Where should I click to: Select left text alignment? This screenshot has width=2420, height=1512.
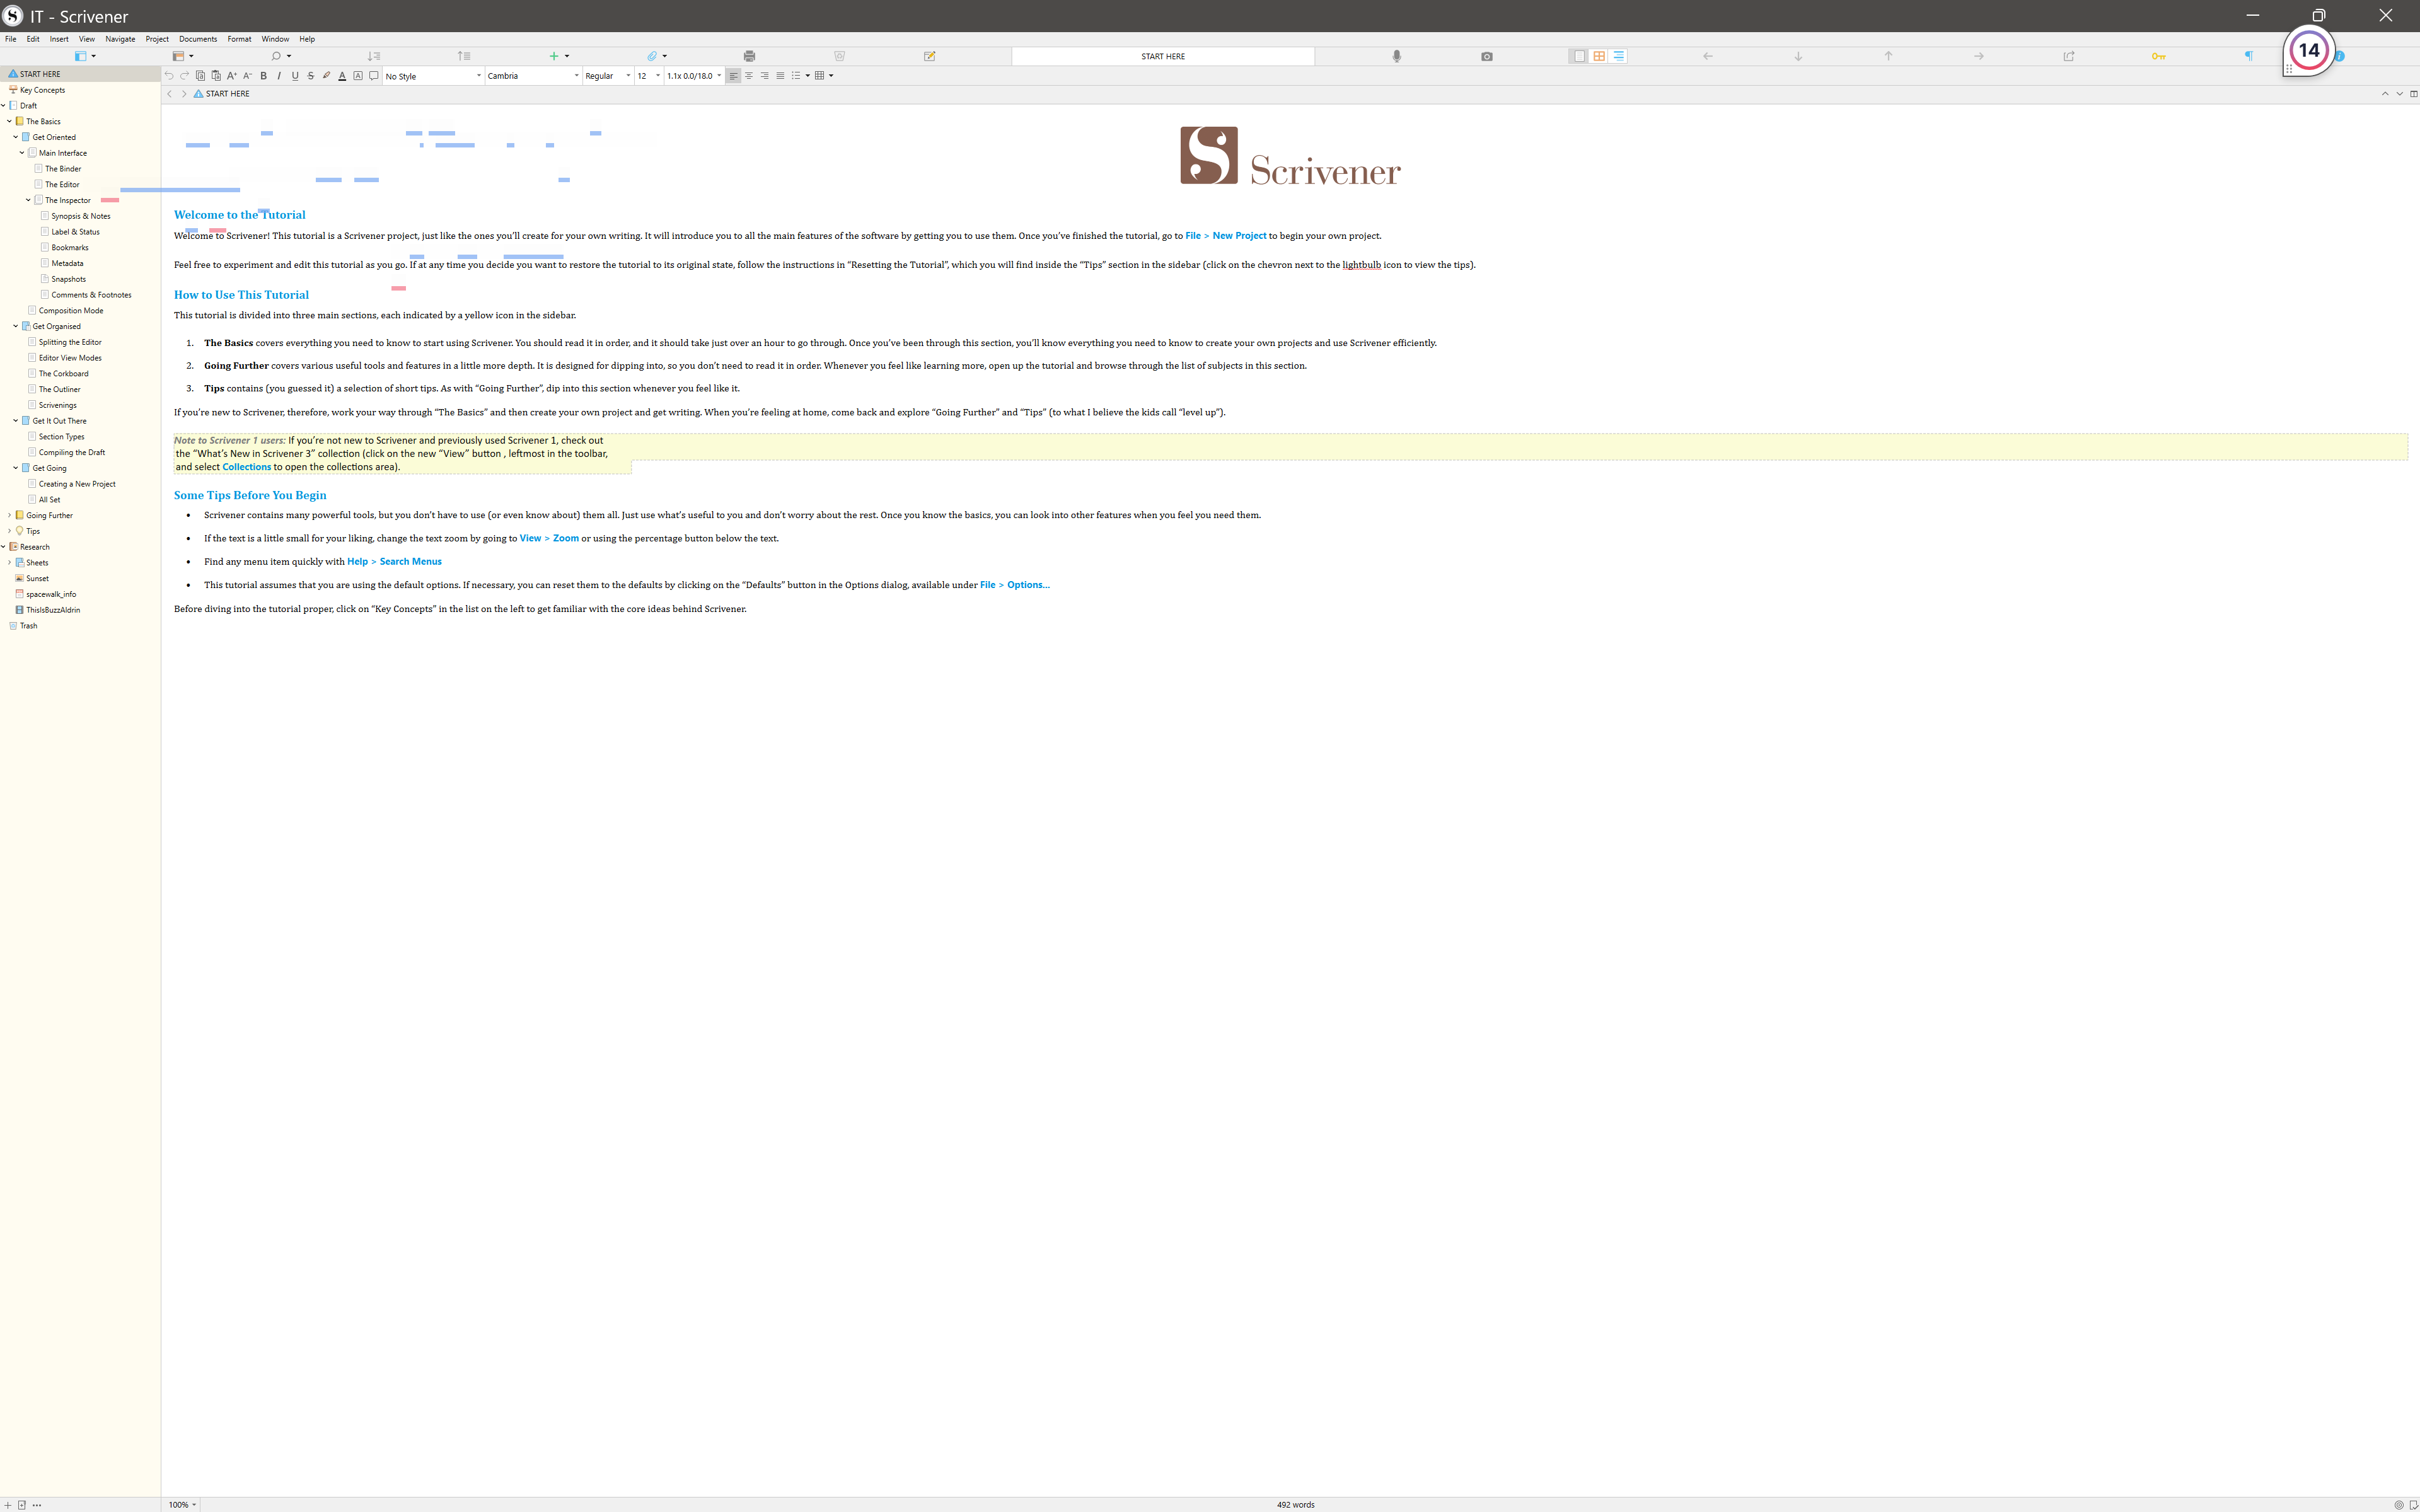[x=733, y=76]
